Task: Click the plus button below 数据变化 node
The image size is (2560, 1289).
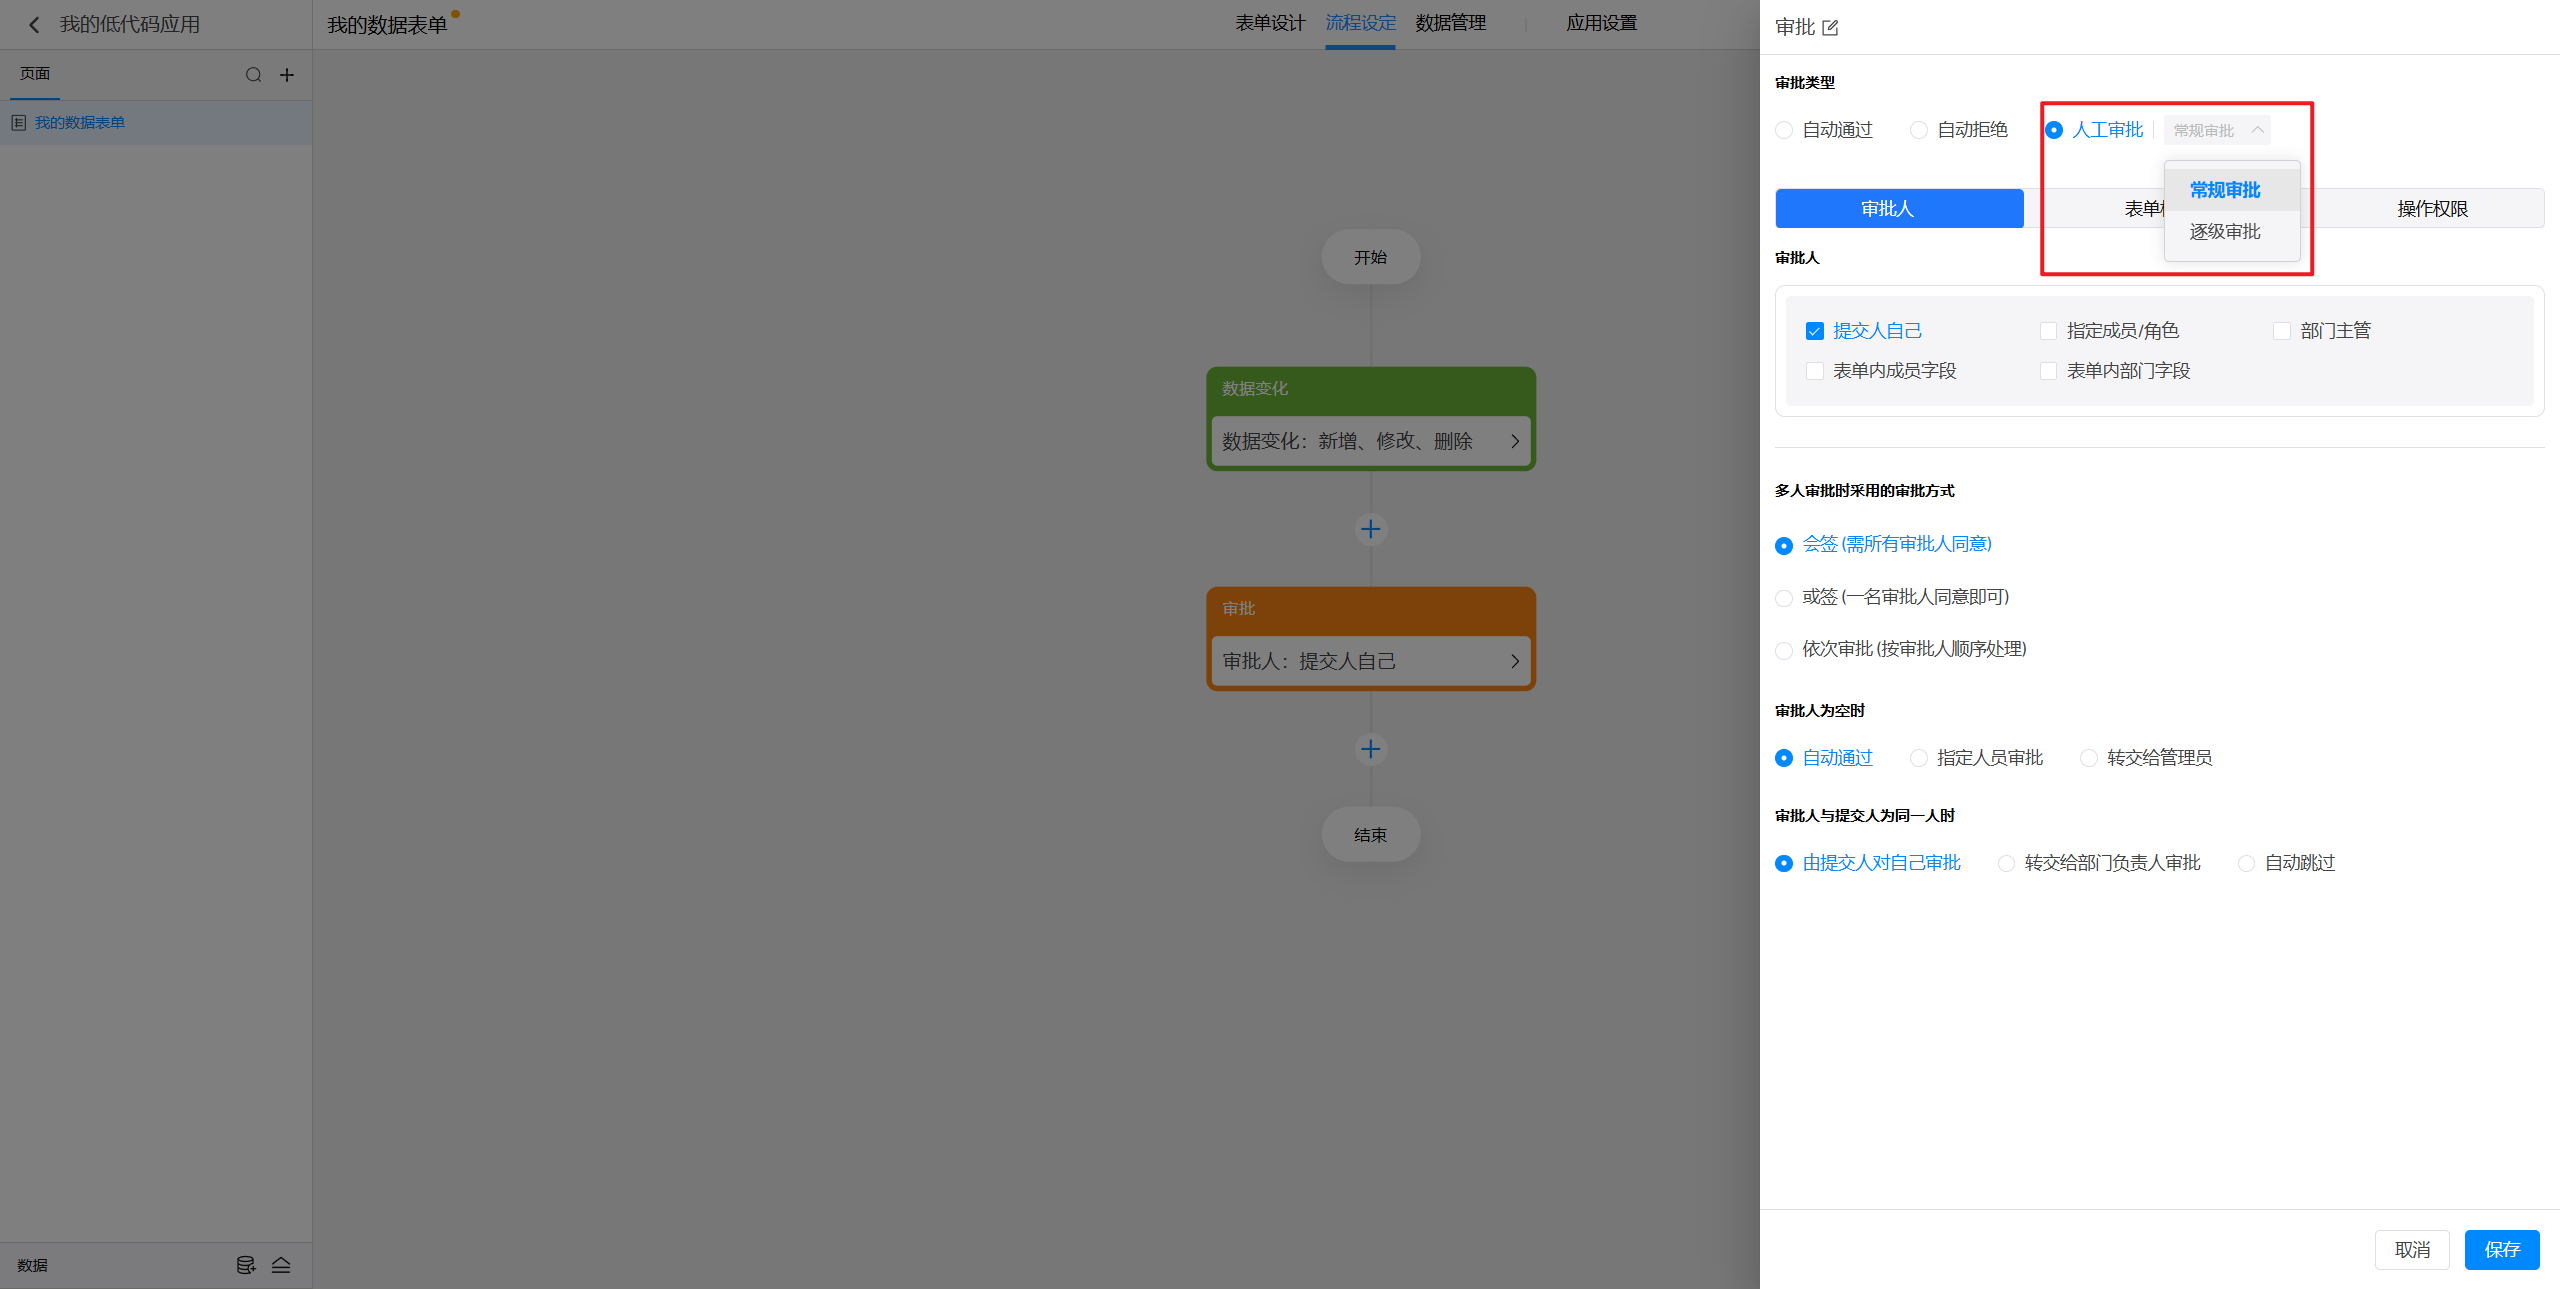Action: [x=1370, y=529]
